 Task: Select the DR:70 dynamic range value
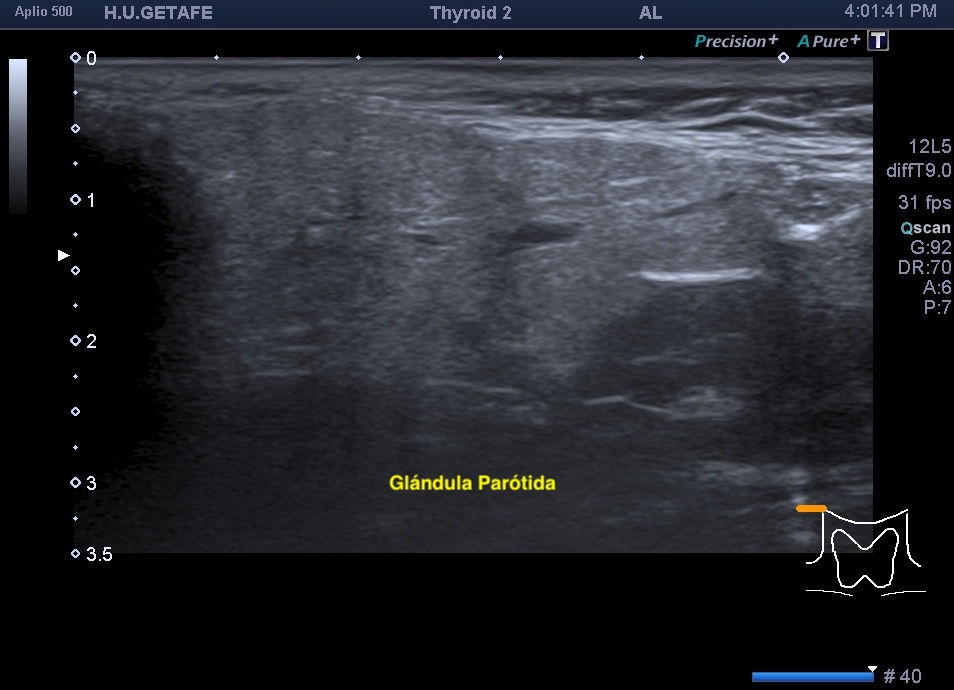tap(925, 268)
